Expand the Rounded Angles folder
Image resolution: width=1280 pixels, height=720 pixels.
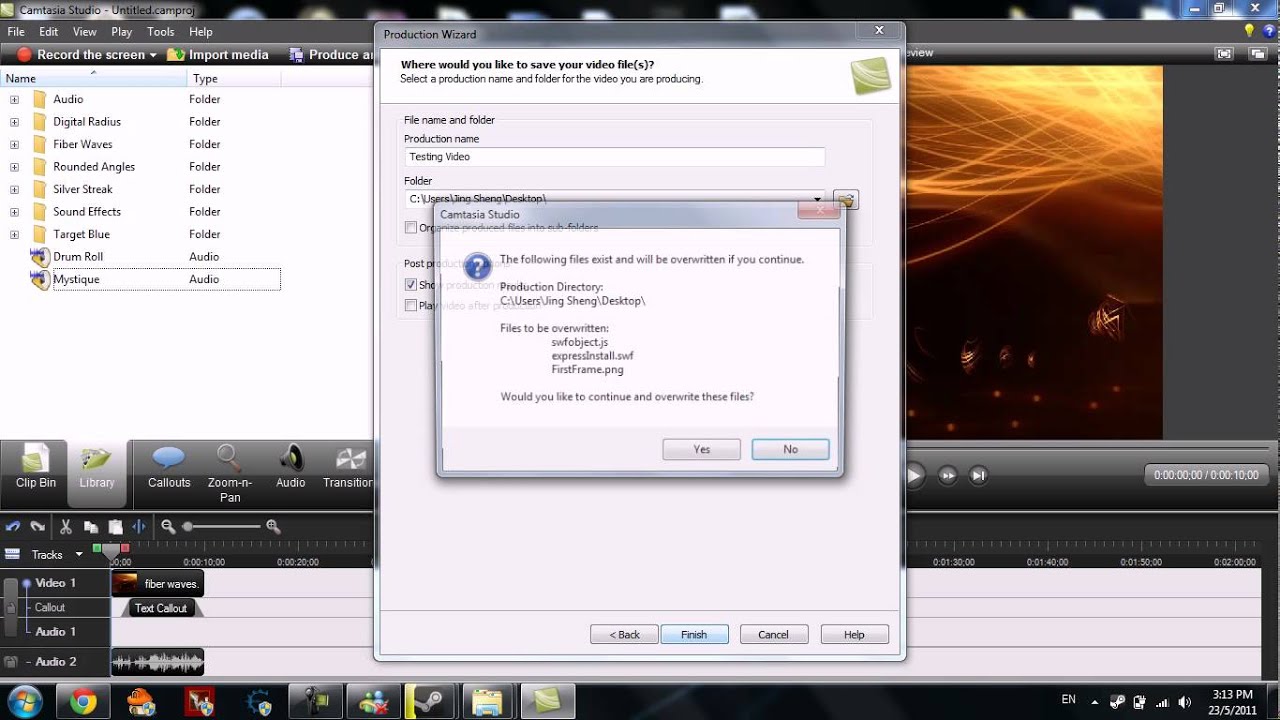[14, 167]
